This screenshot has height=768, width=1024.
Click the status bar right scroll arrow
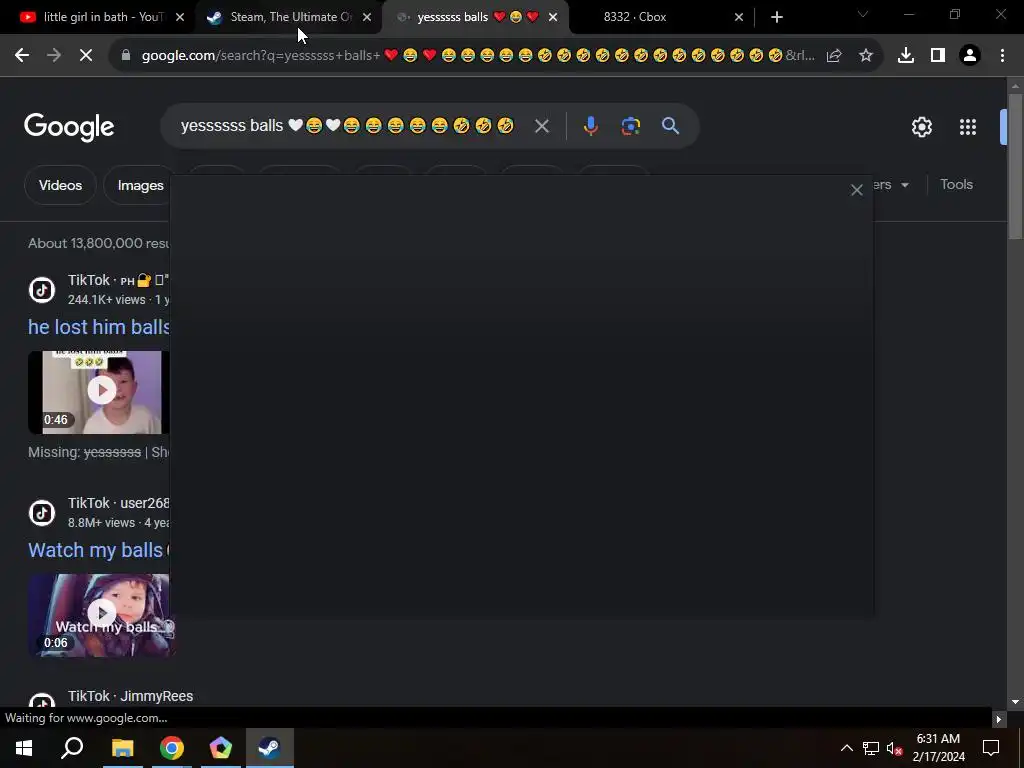coord(999,719)
